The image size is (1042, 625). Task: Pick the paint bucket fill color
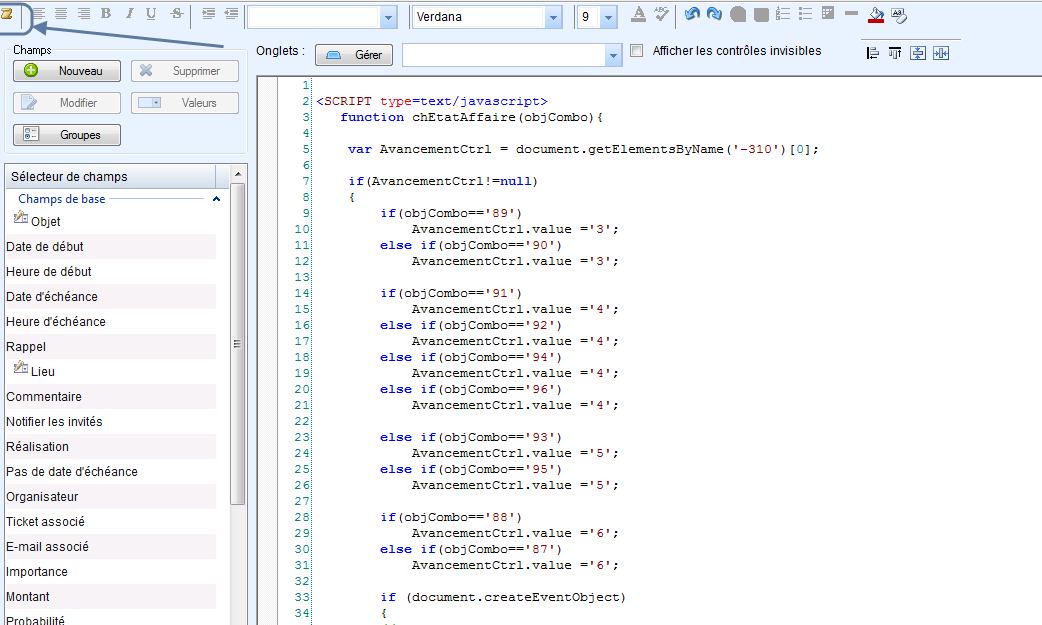point(876,15)
